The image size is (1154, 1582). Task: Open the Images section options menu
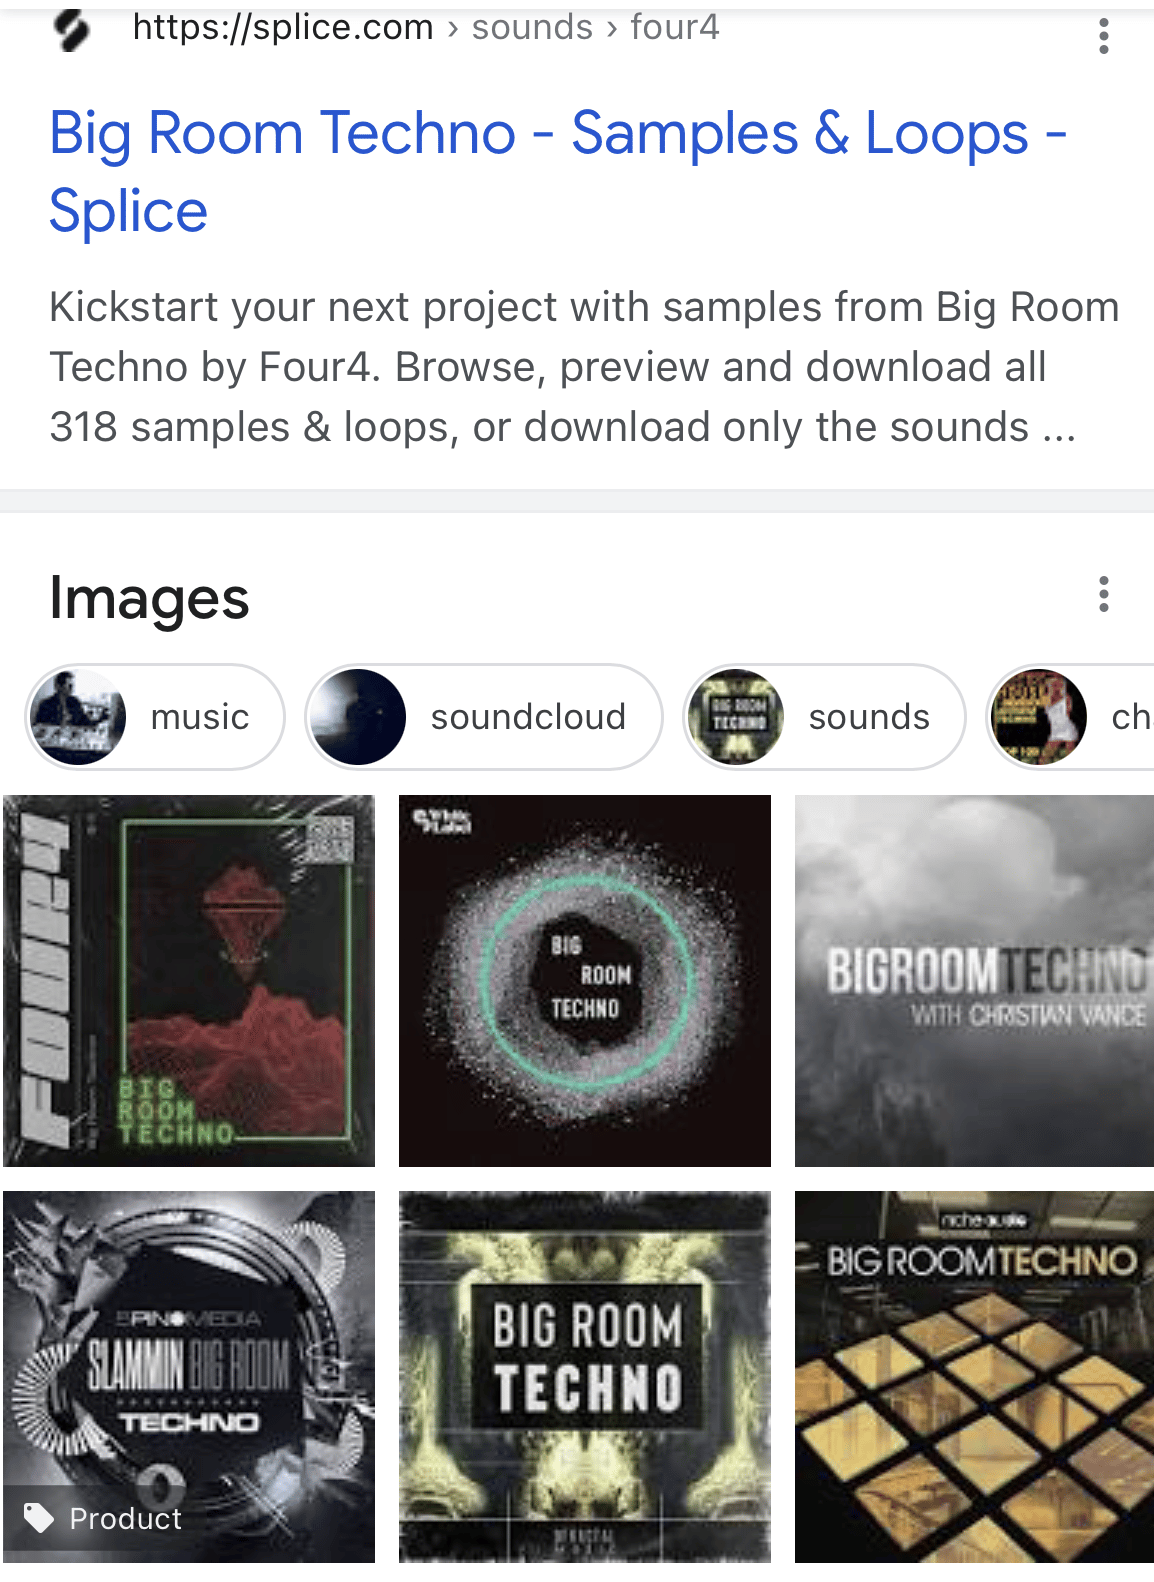(1103, 594)
